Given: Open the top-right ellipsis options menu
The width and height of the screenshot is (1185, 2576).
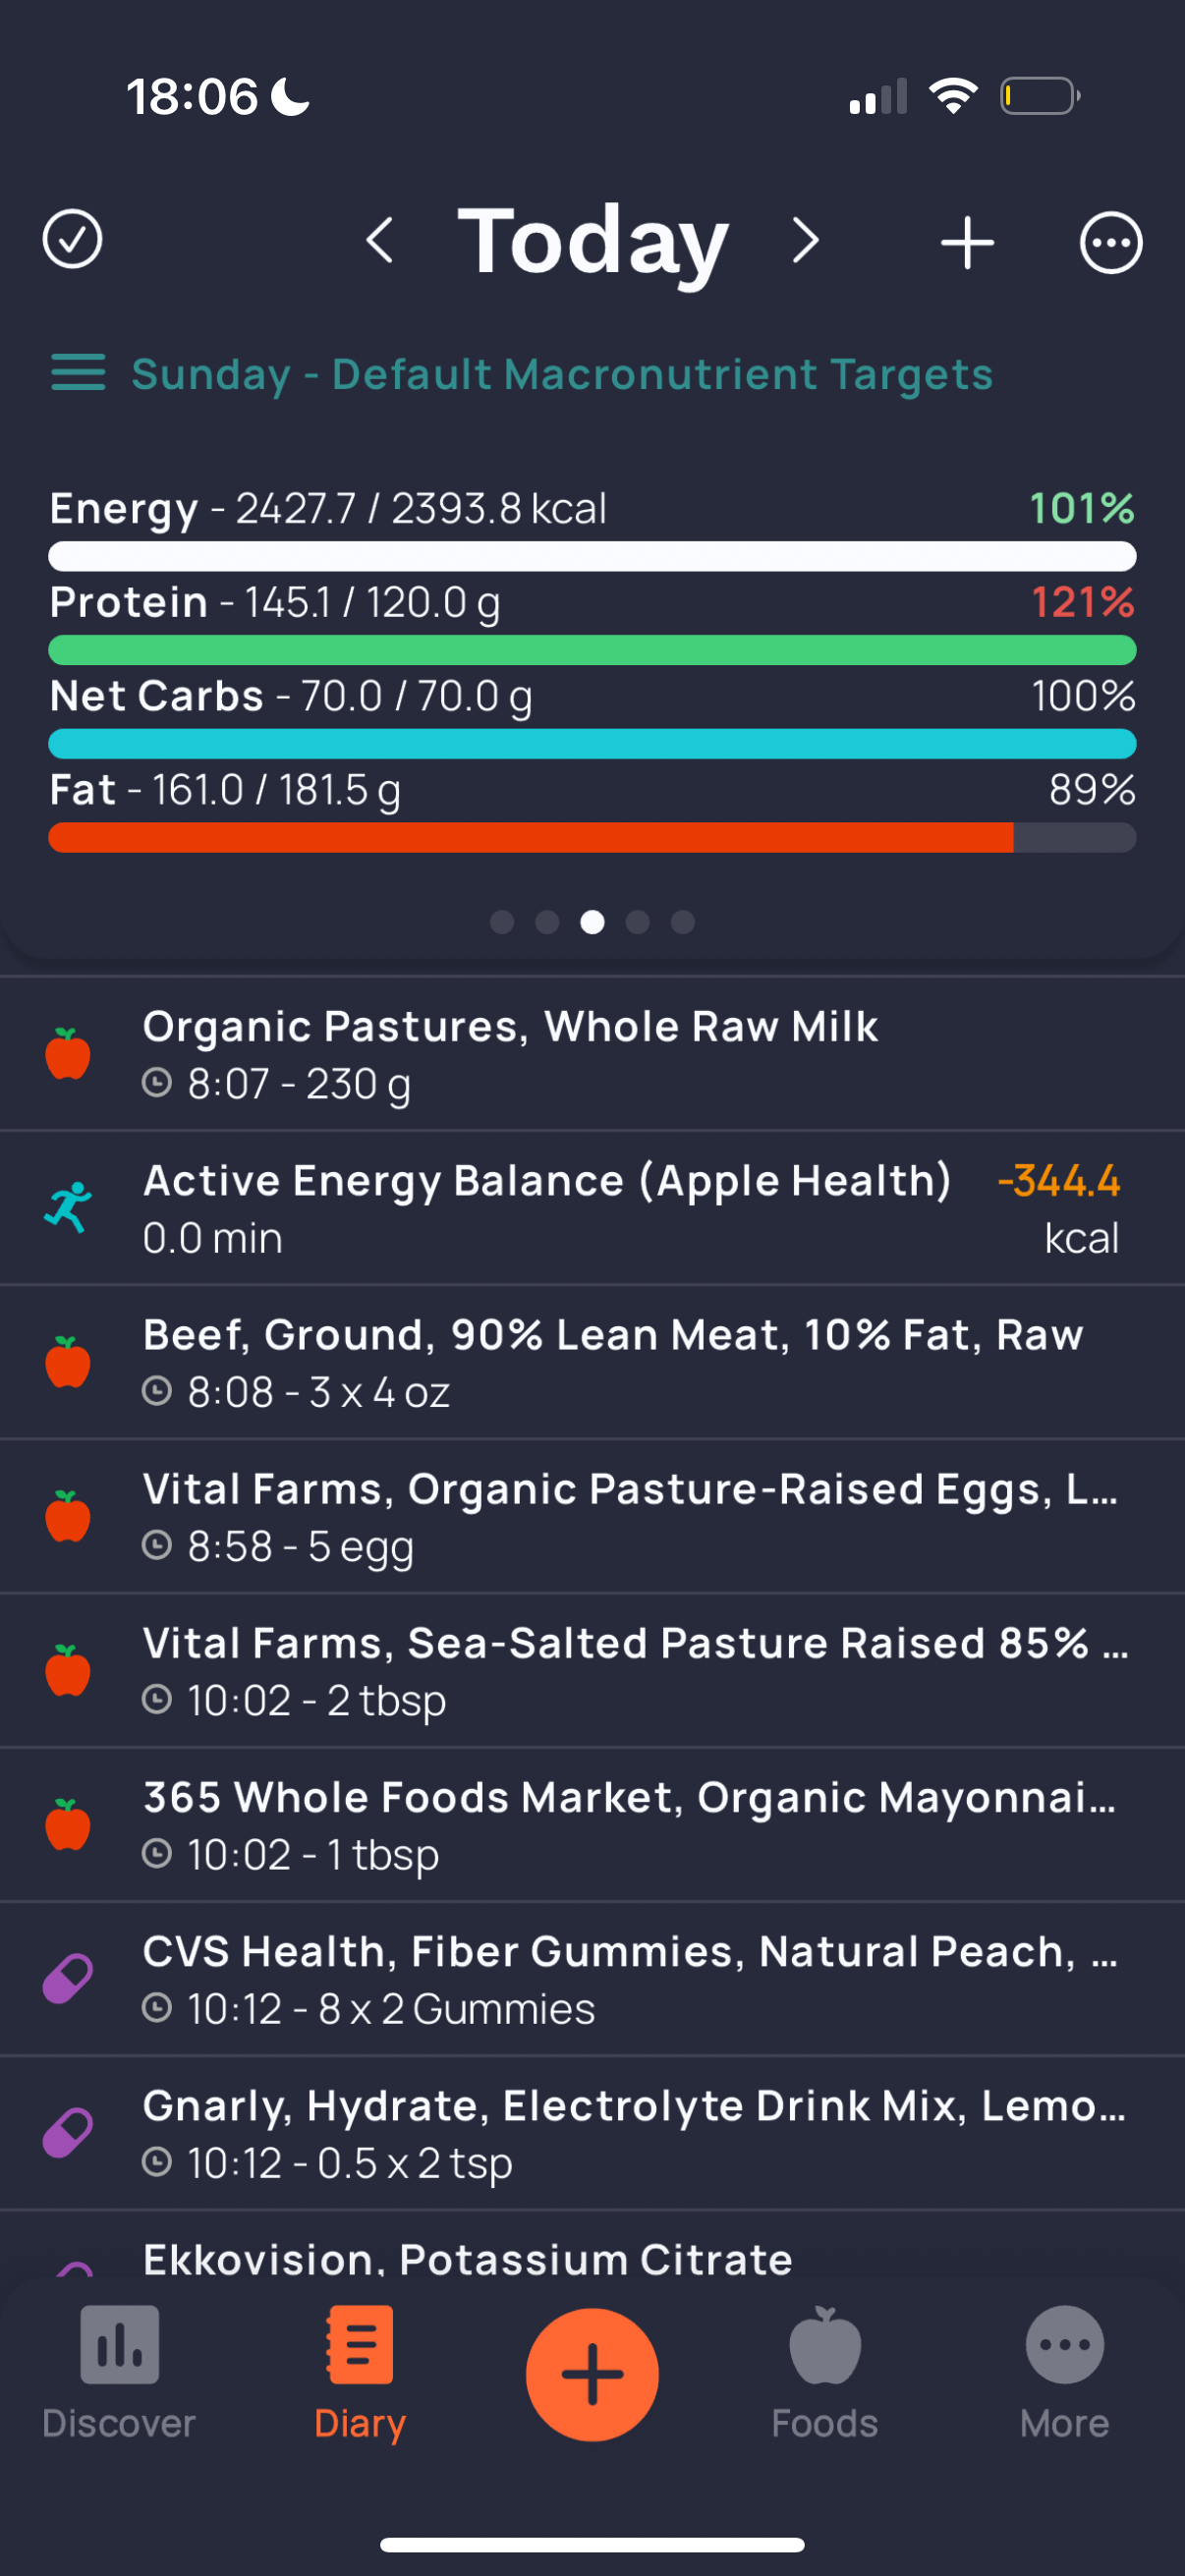Looking at the screenshot, I should (1110, 243).
